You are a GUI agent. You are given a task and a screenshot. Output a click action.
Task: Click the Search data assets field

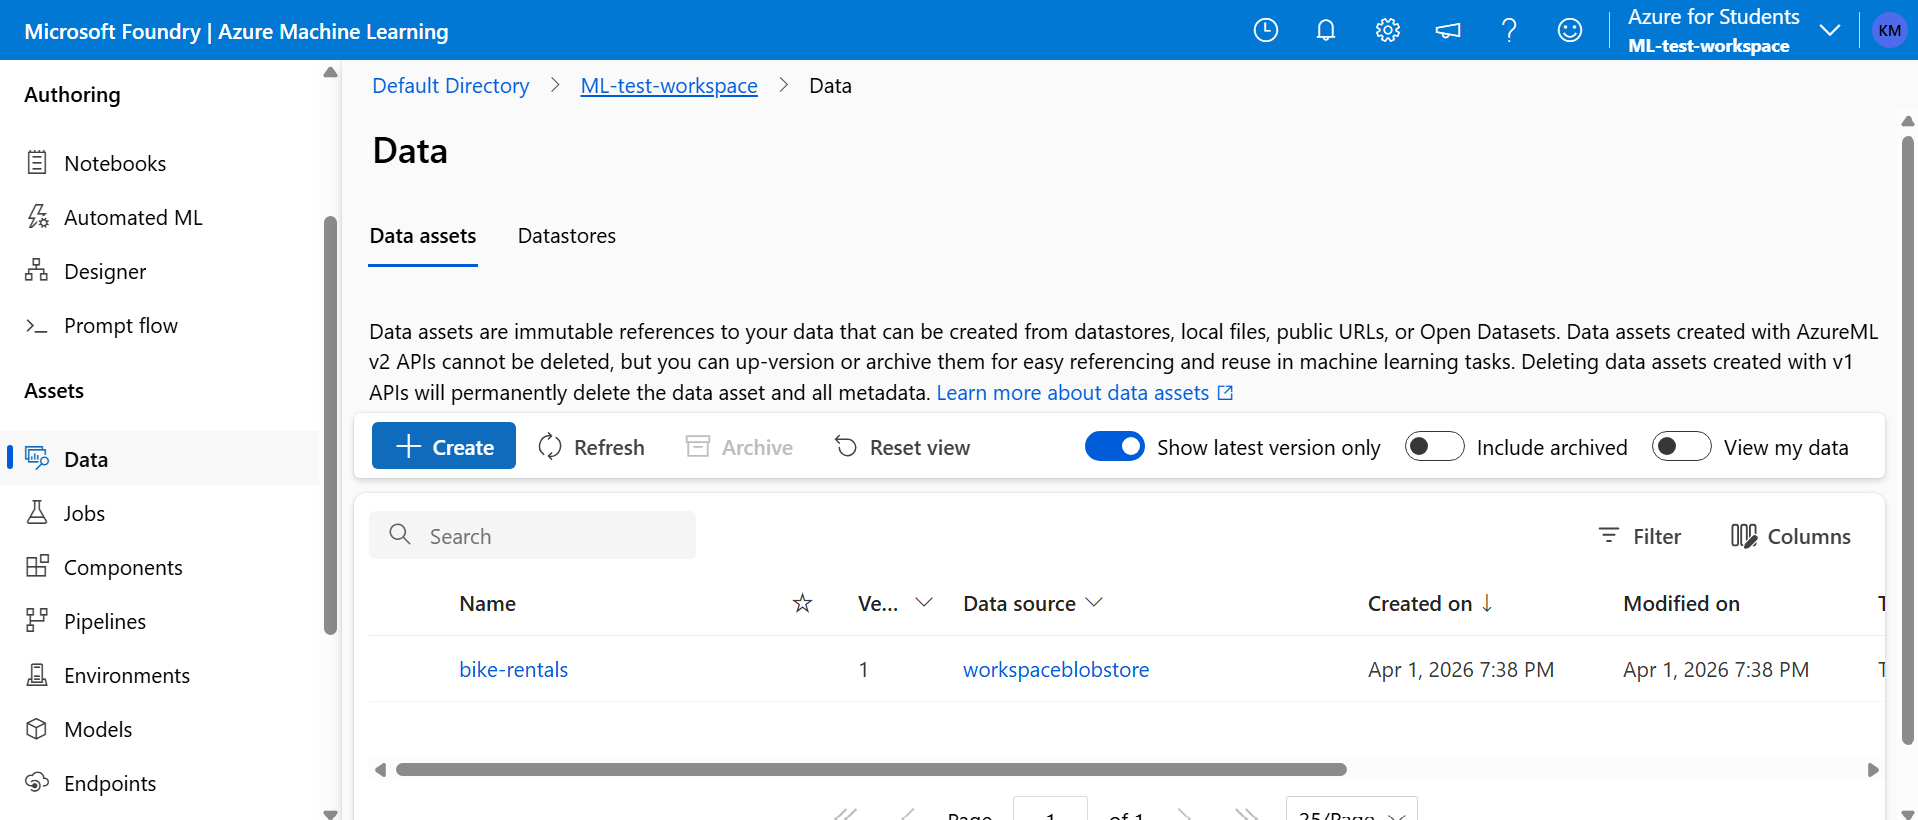pos(532,535)
